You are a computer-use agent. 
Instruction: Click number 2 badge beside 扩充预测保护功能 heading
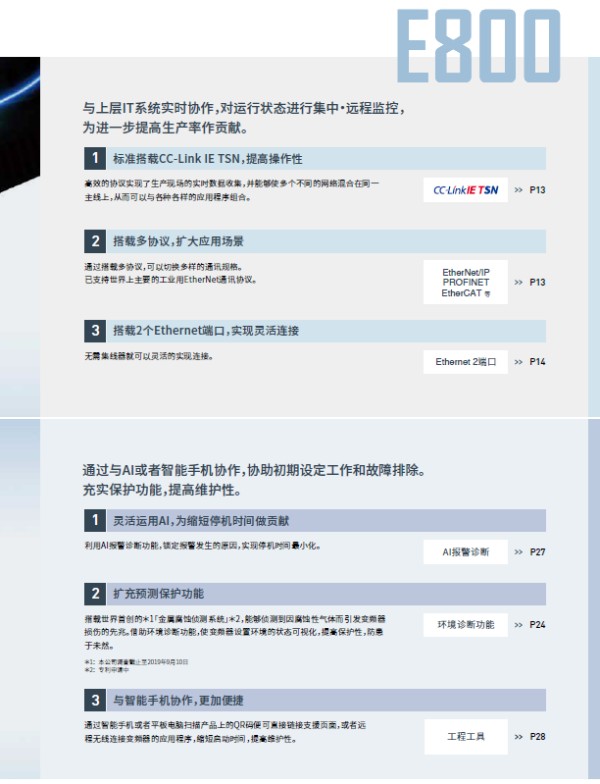[94, 594]
